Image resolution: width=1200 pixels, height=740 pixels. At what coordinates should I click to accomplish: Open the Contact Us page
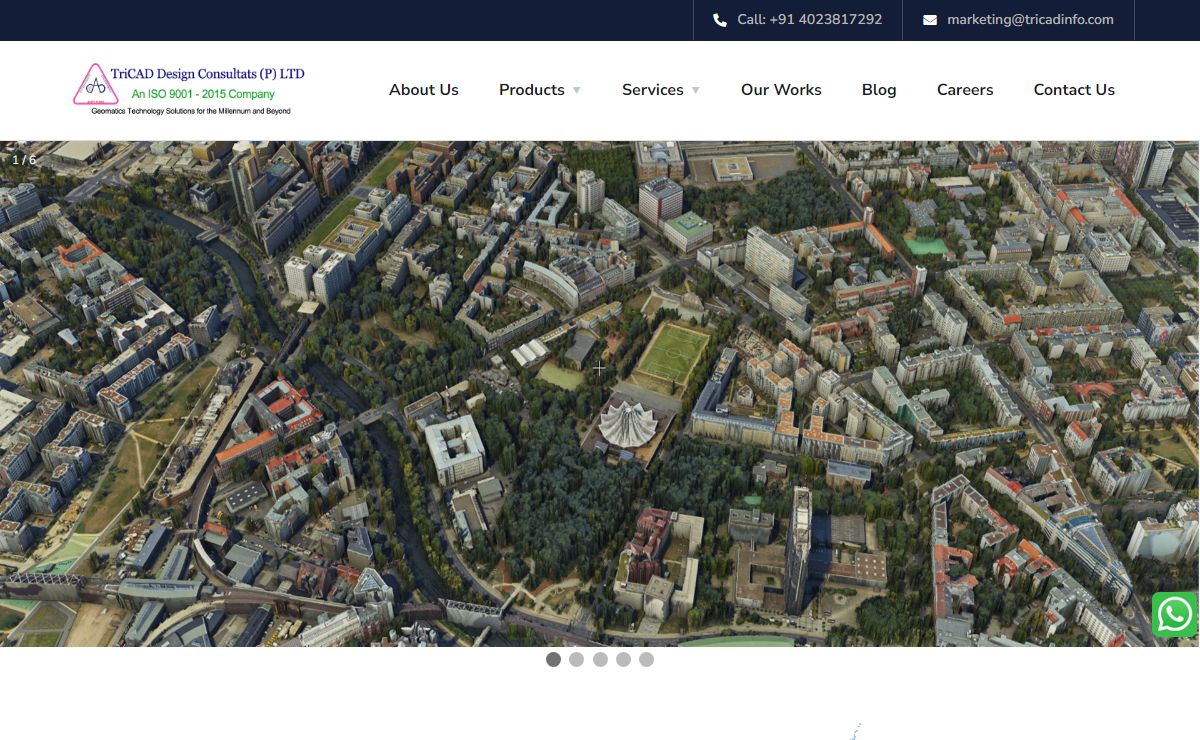coord(1074,90)
